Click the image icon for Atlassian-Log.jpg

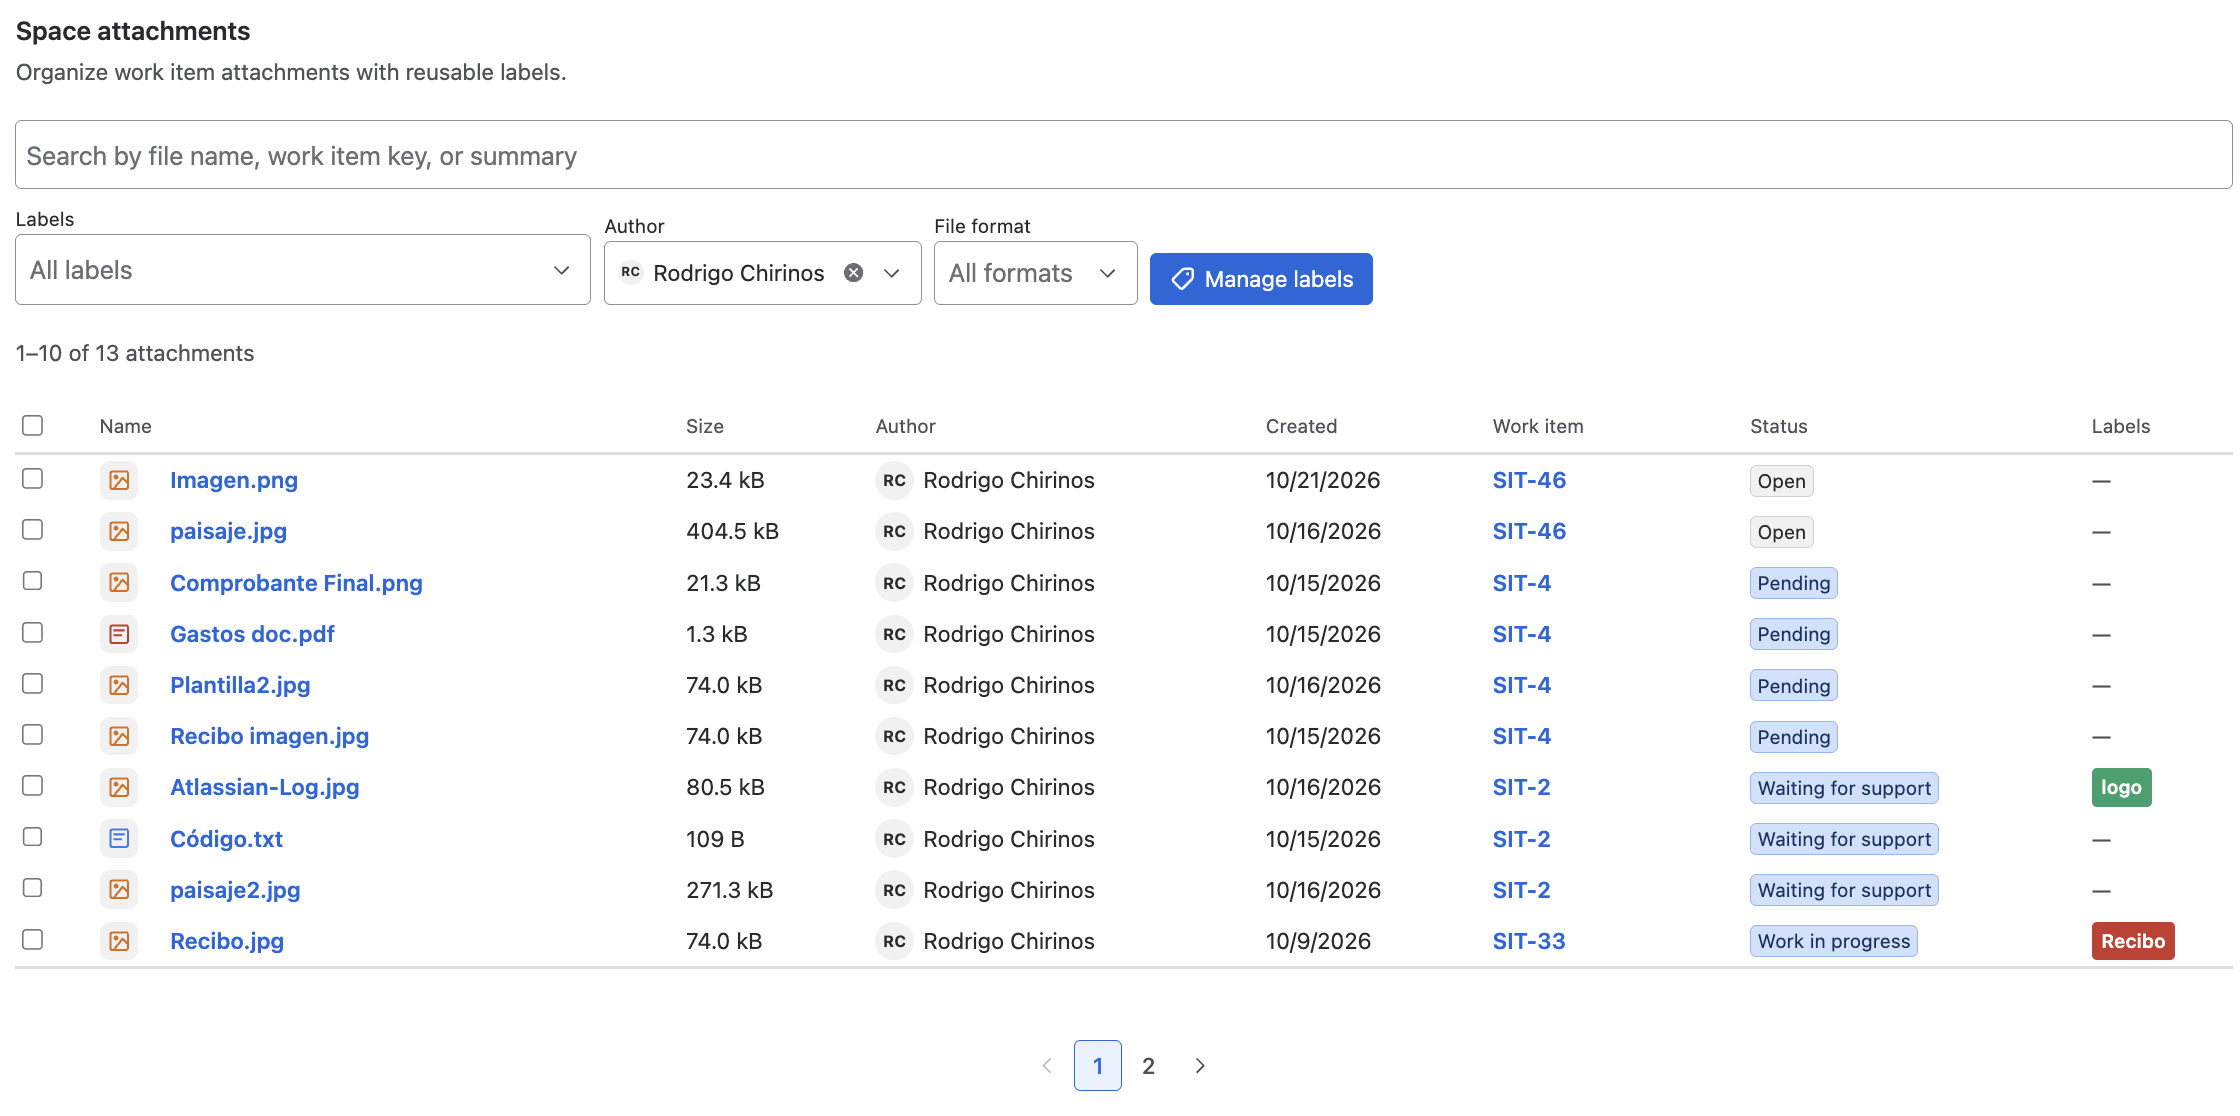[x=119, y=788]
